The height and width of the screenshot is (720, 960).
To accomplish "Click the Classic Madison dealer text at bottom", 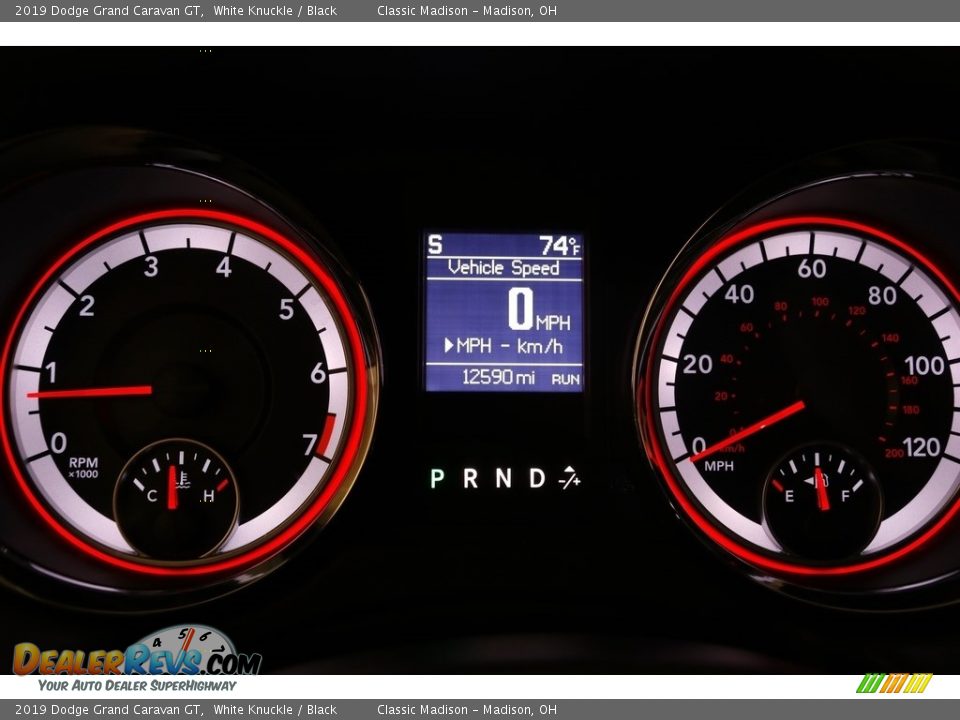I will point(467,710).
